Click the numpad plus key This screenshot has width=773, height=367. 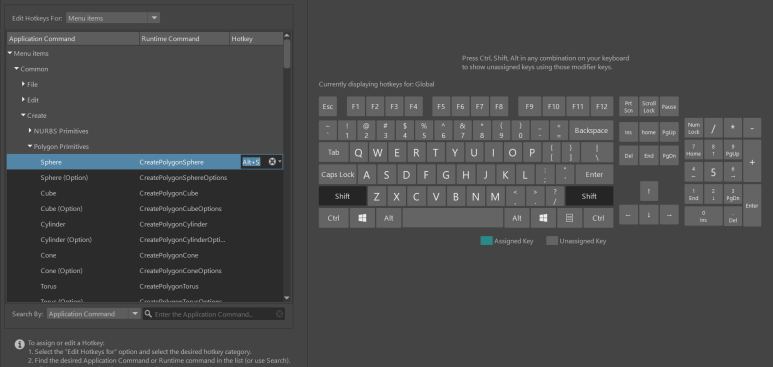click(x=752, y=161)
